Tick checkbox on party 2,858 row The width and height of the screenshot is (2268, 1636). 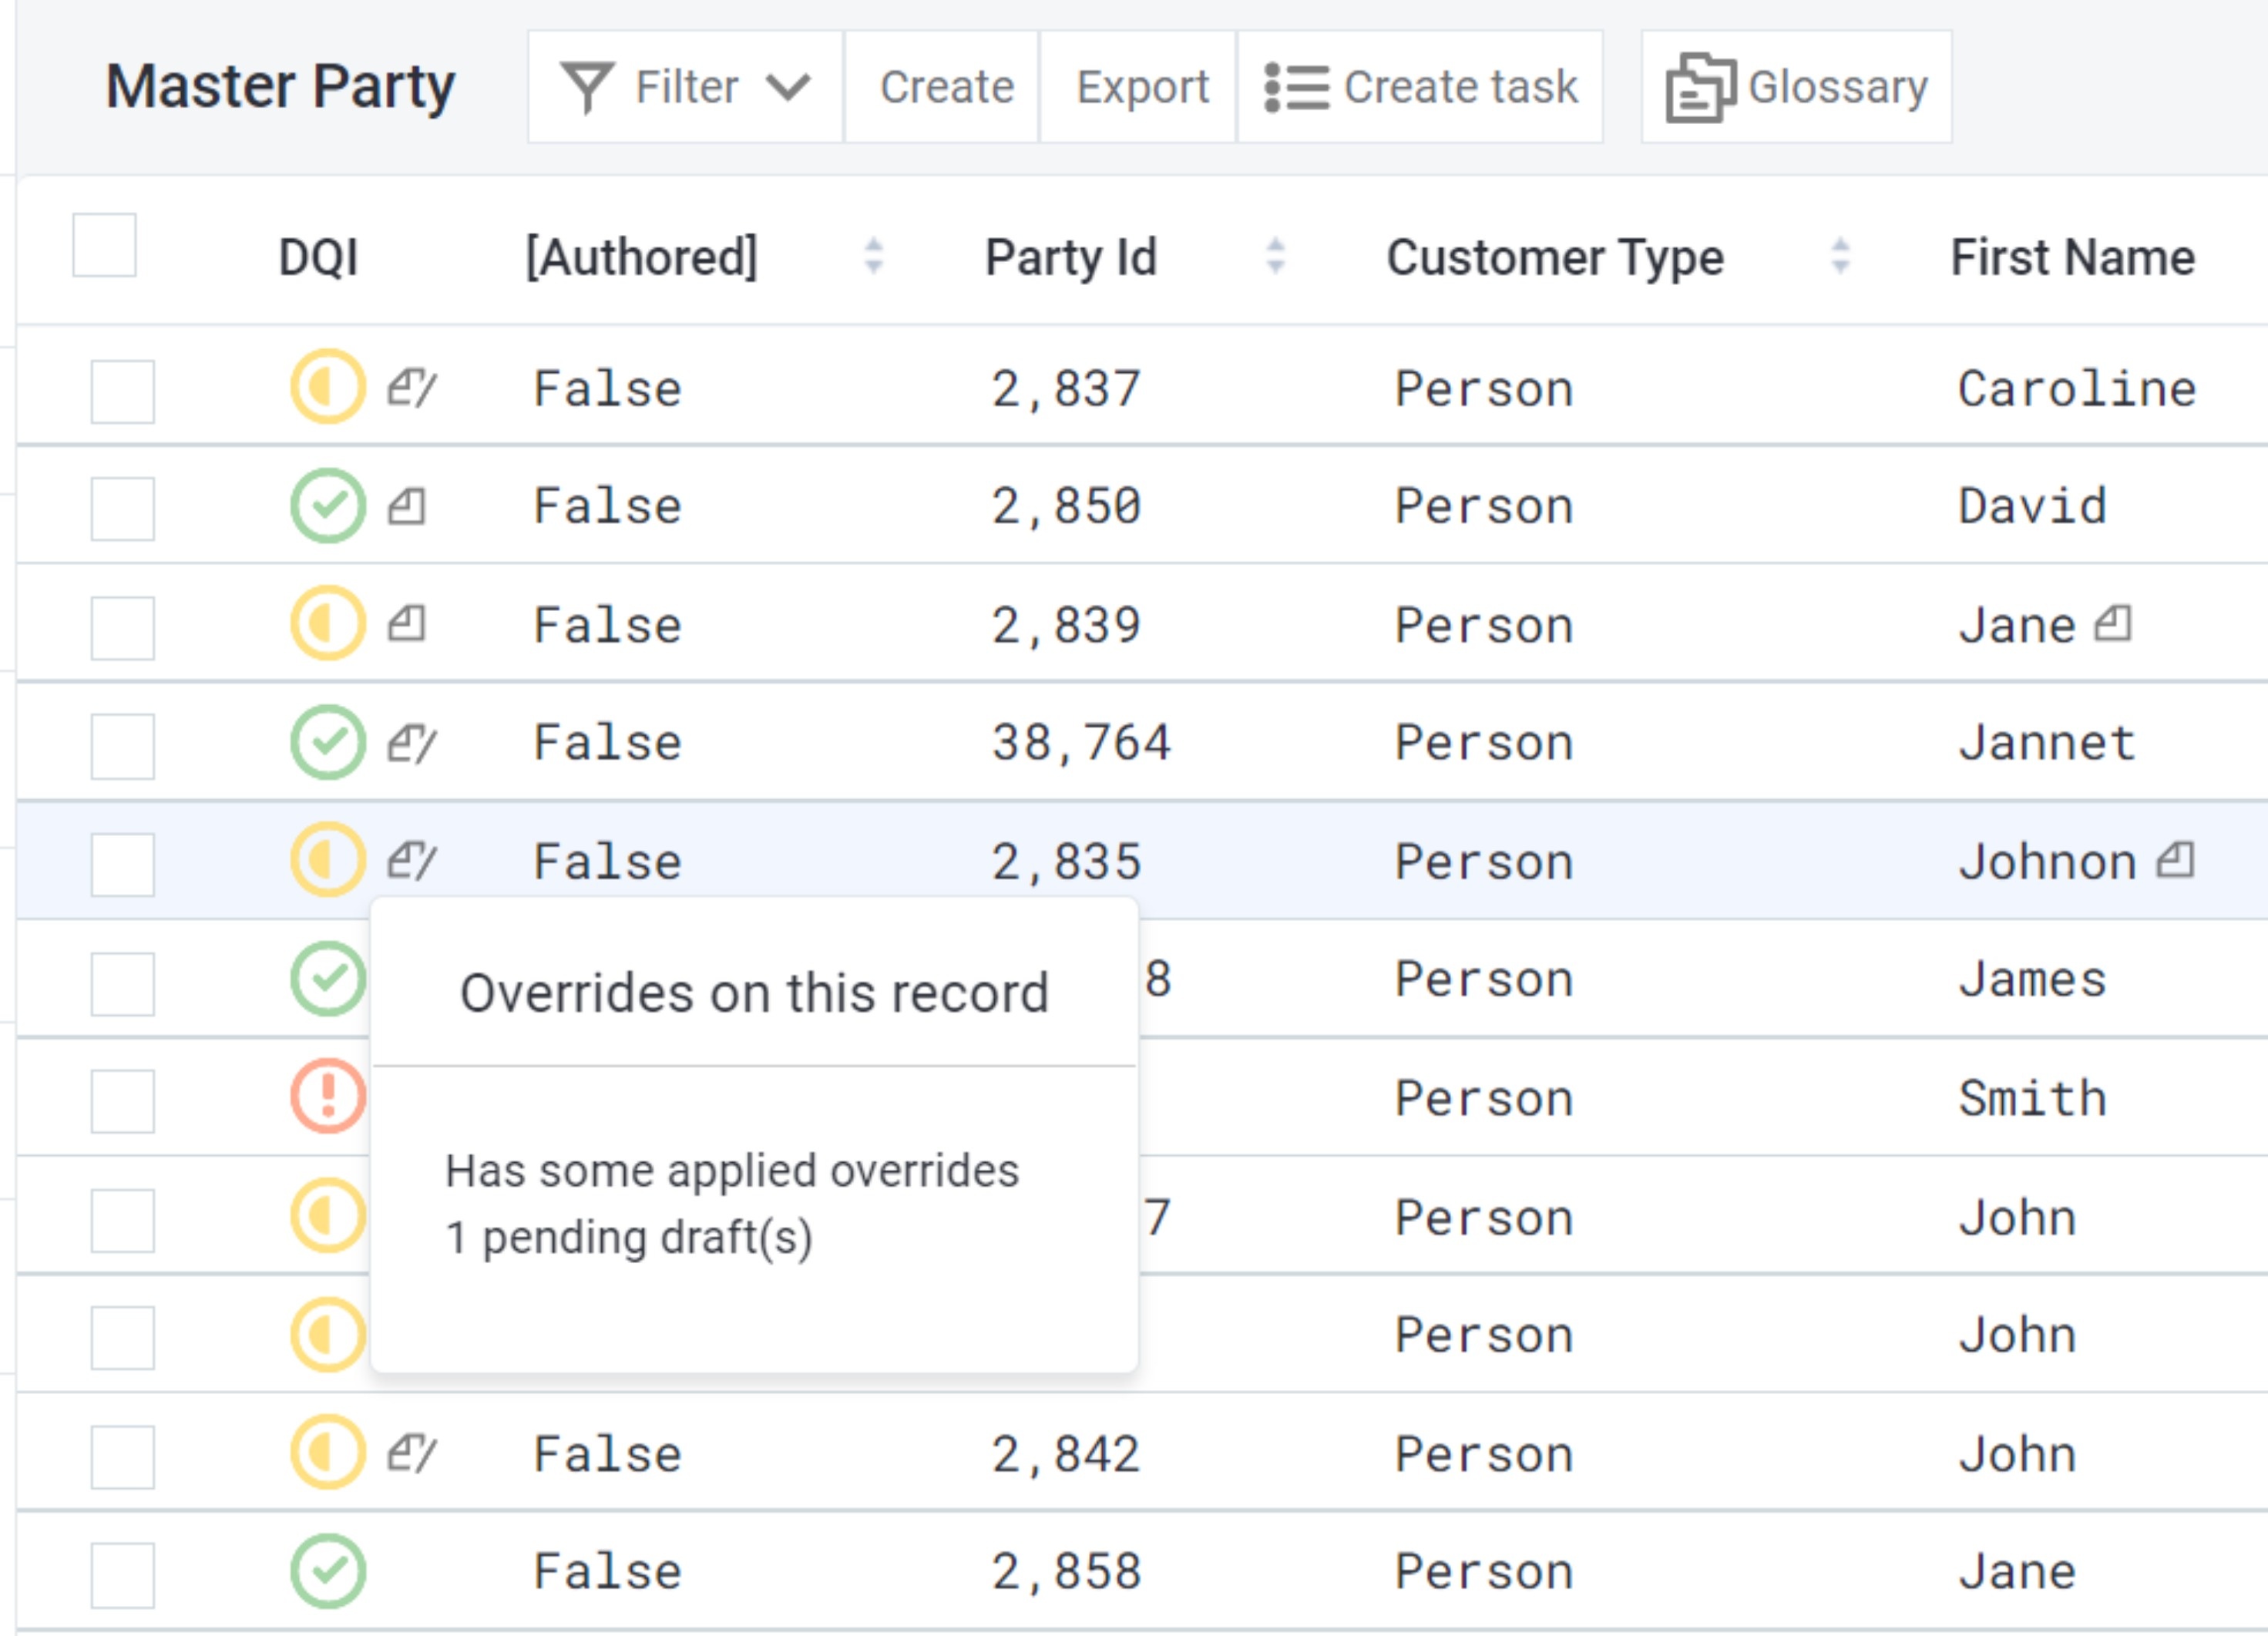(x=122, y=1575)
